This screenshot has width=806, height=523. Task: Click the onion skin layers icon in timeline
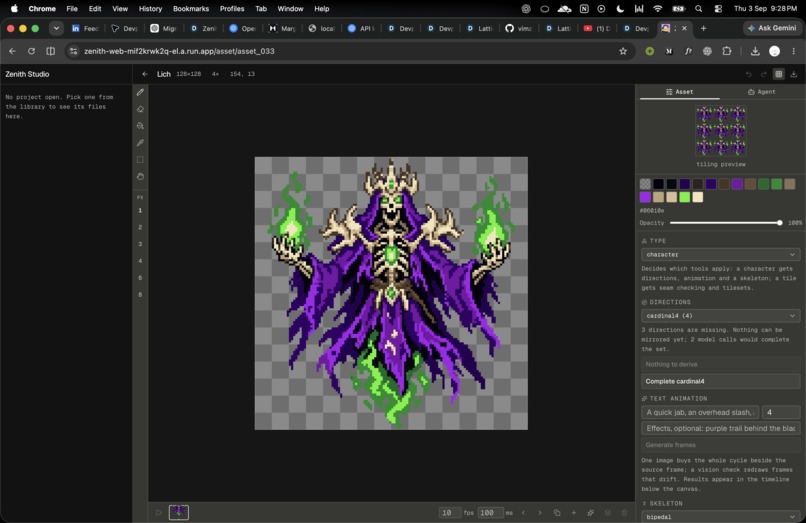coord(608,513)
